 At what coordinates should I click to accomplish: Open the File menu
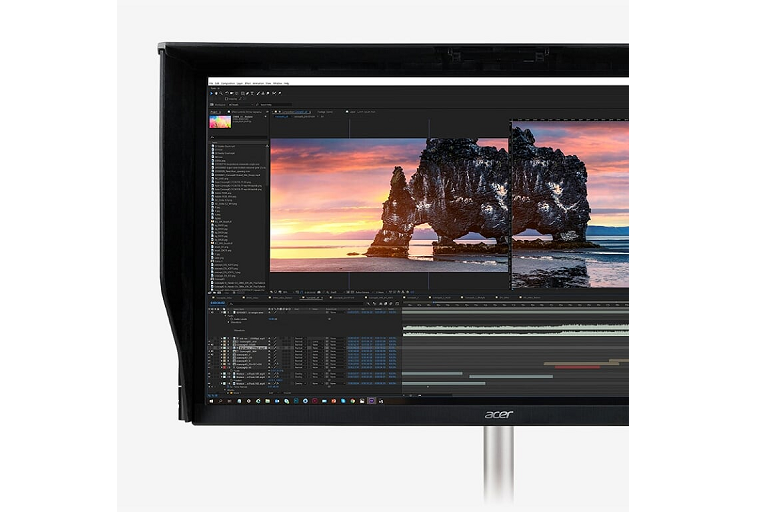click(x=211, y=82)
